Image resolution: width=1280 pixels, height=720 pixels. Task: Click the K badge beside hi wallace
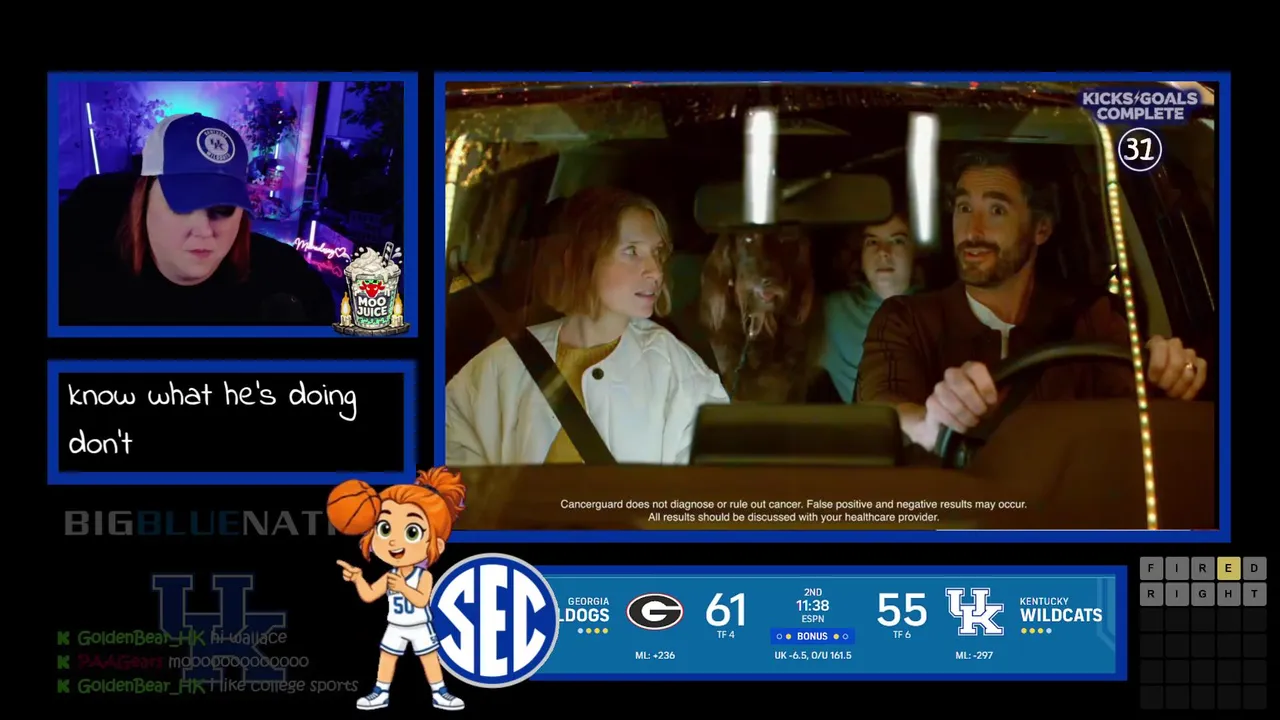(64, 638)
